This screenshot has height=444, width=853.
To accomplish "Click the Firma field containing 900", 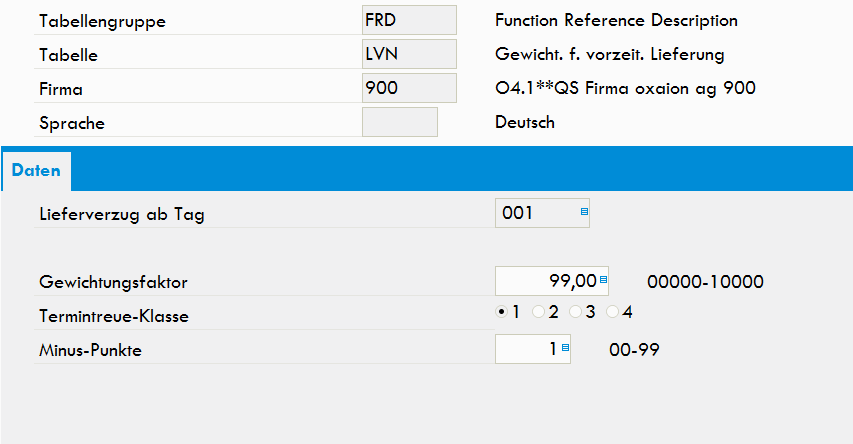I will point(409,88).
